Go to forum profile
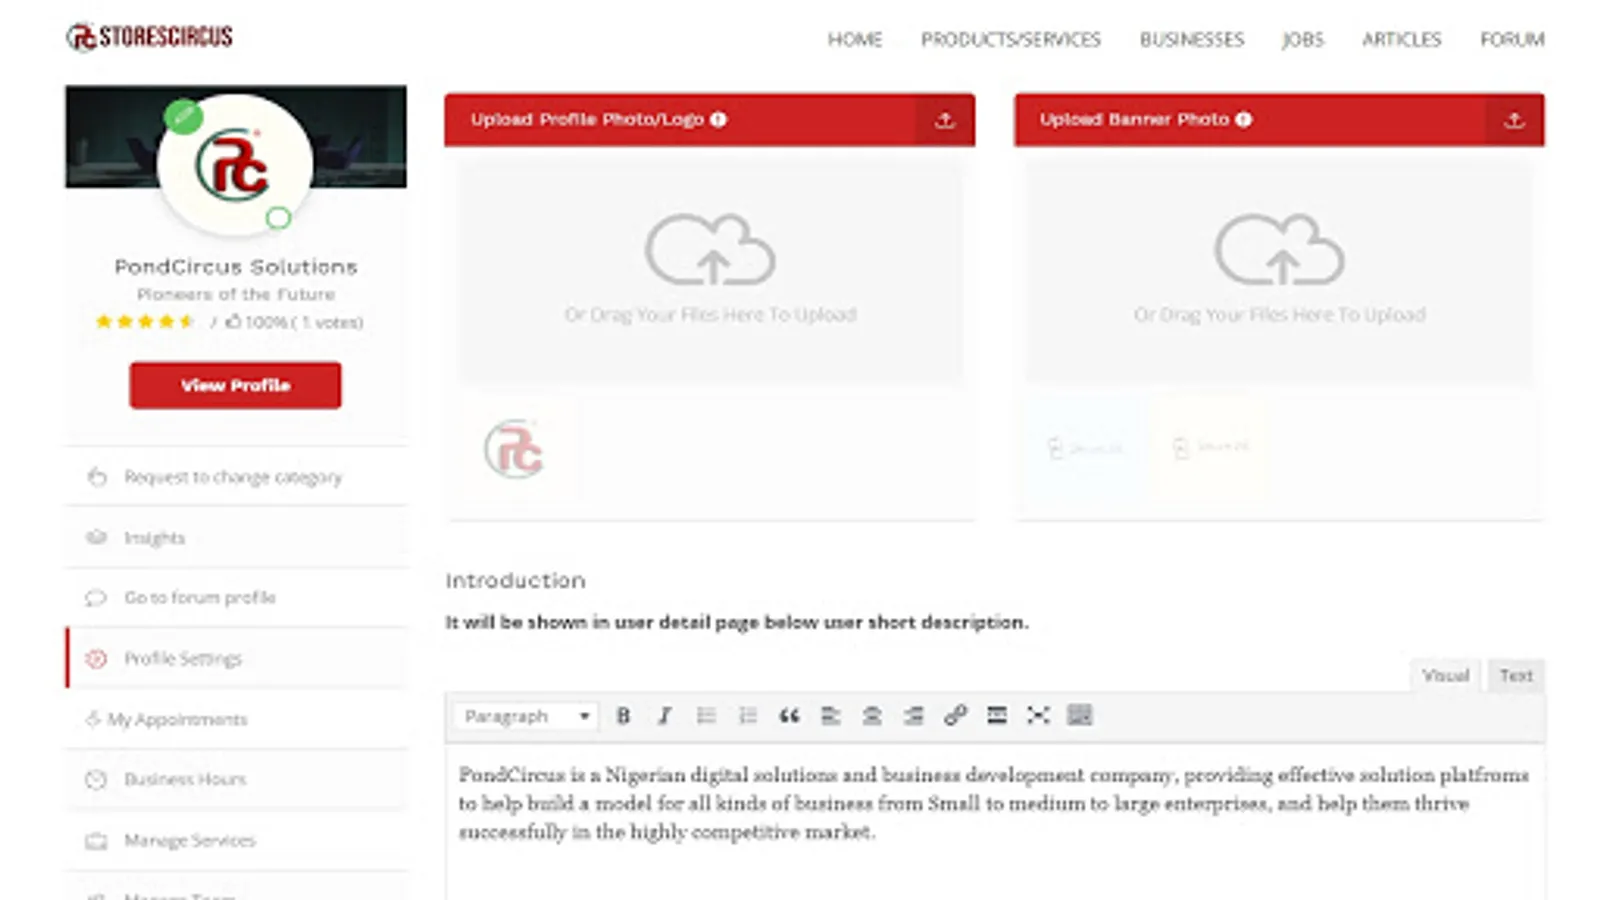This screenshot has height=900, width=1600. pos(236,598)
